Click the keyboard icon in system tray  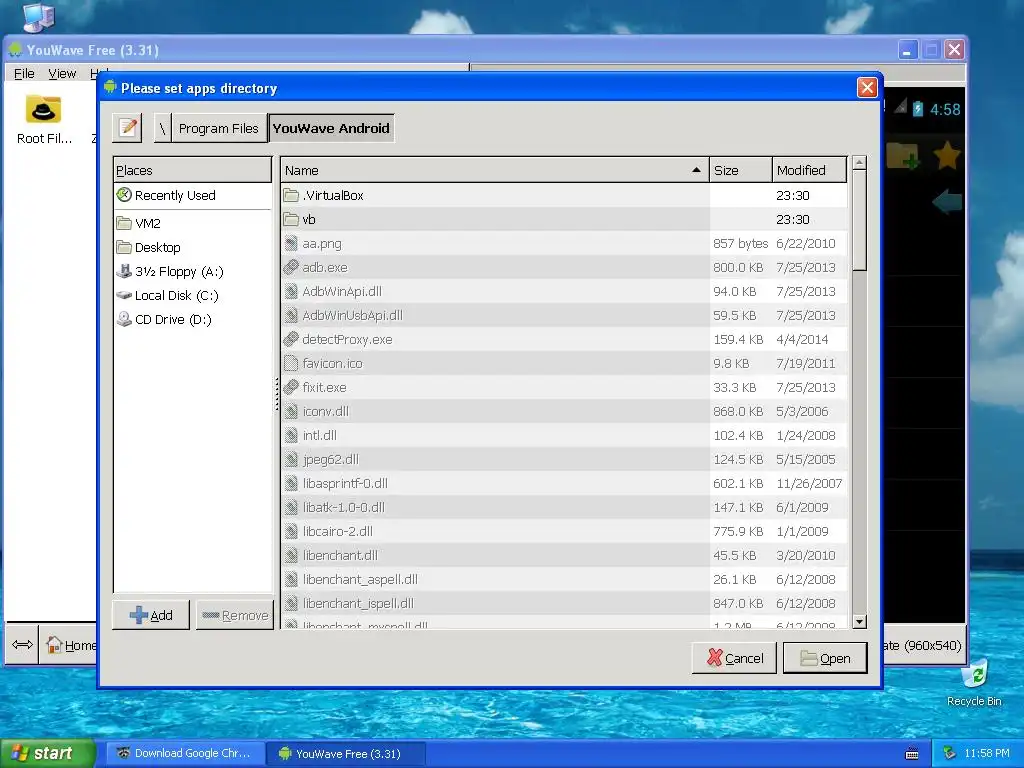[912, 754]
